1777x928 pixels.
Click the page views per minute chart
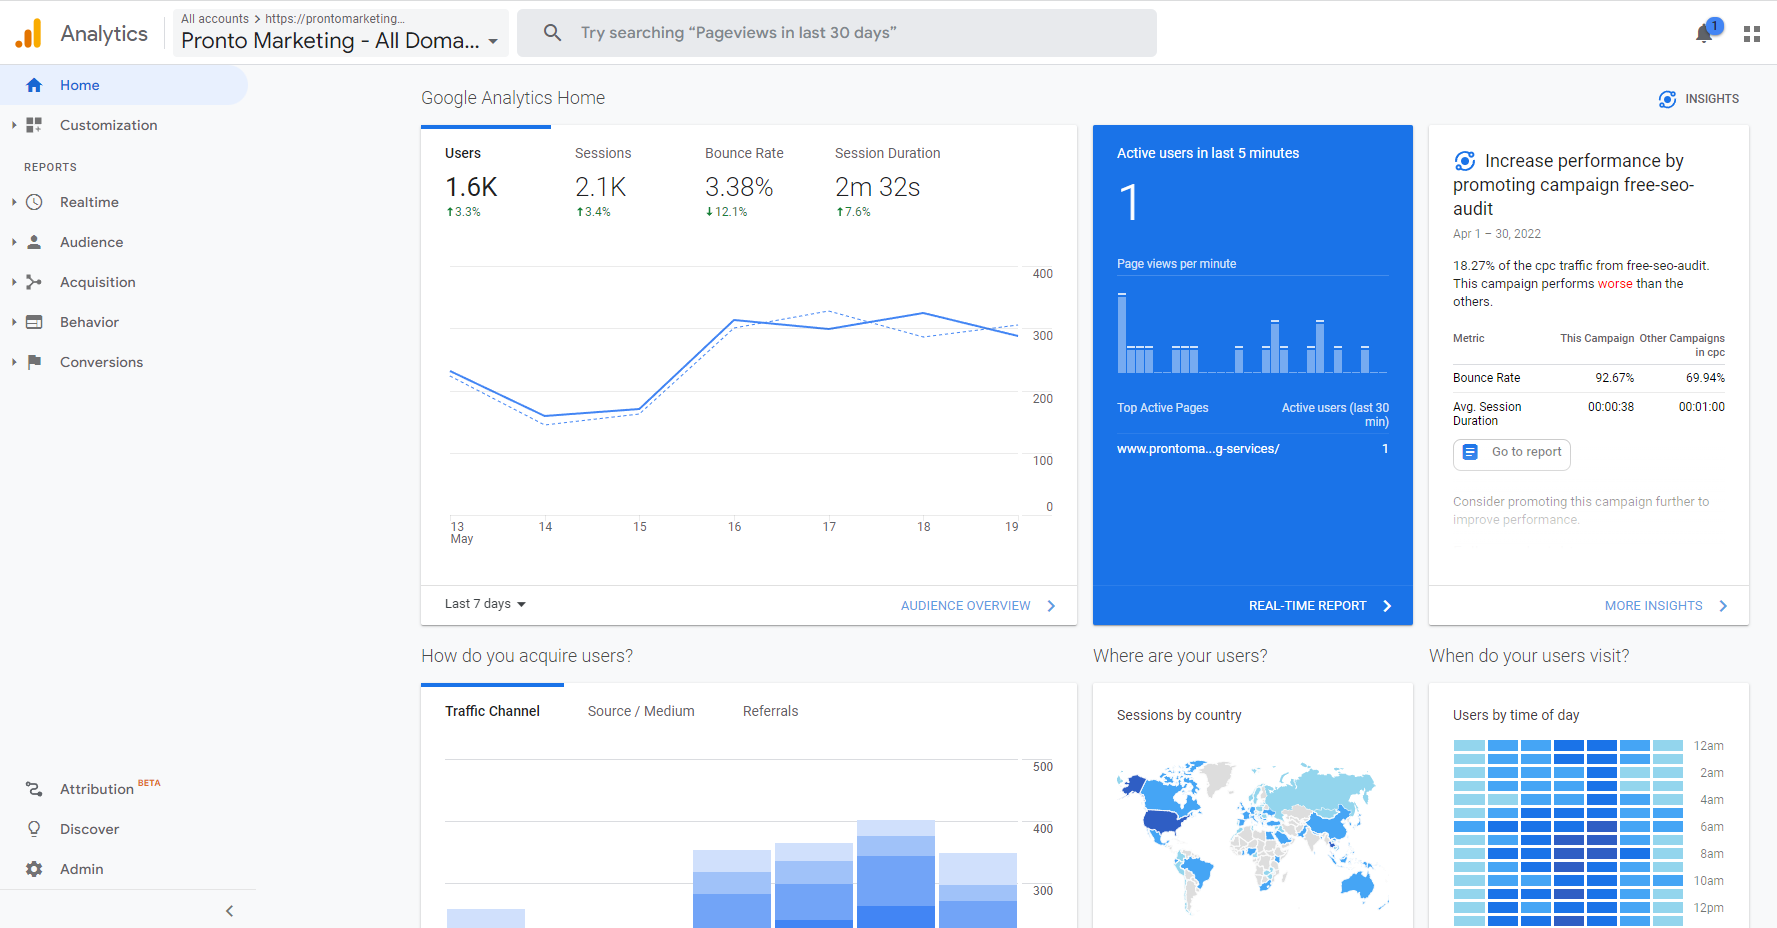1252,333
